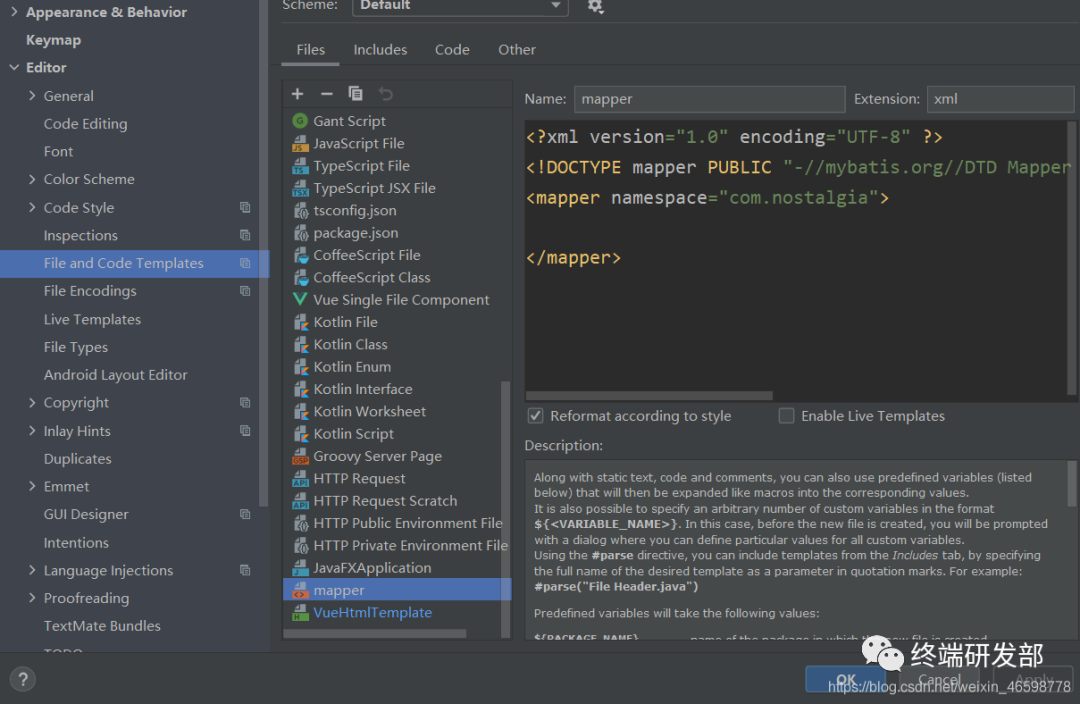Collapse the Editor section

pos(14,68)
